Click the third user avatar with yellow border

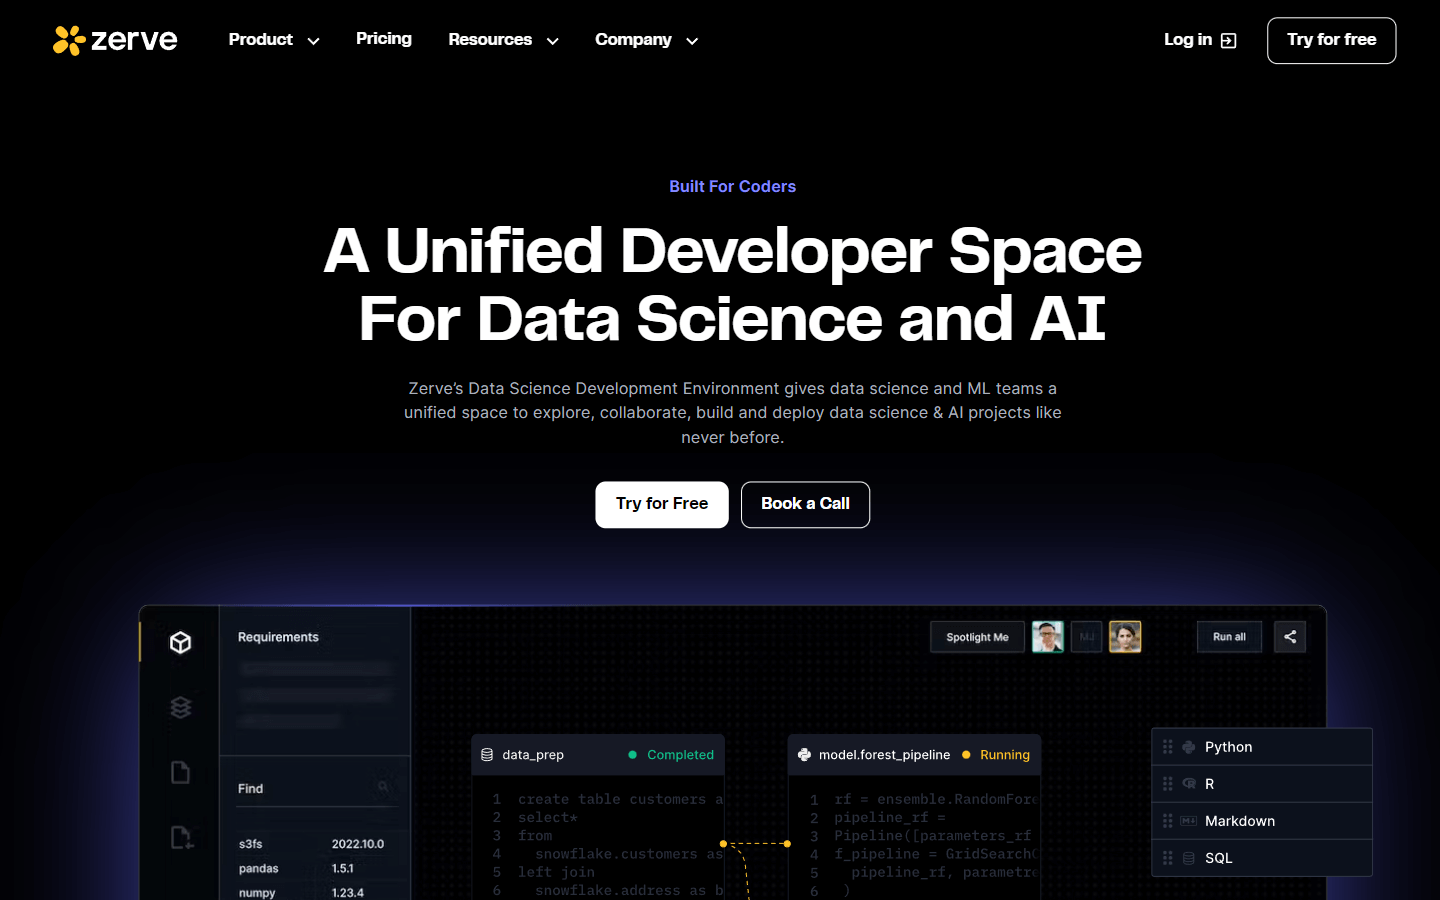[x=1125, y=637]
